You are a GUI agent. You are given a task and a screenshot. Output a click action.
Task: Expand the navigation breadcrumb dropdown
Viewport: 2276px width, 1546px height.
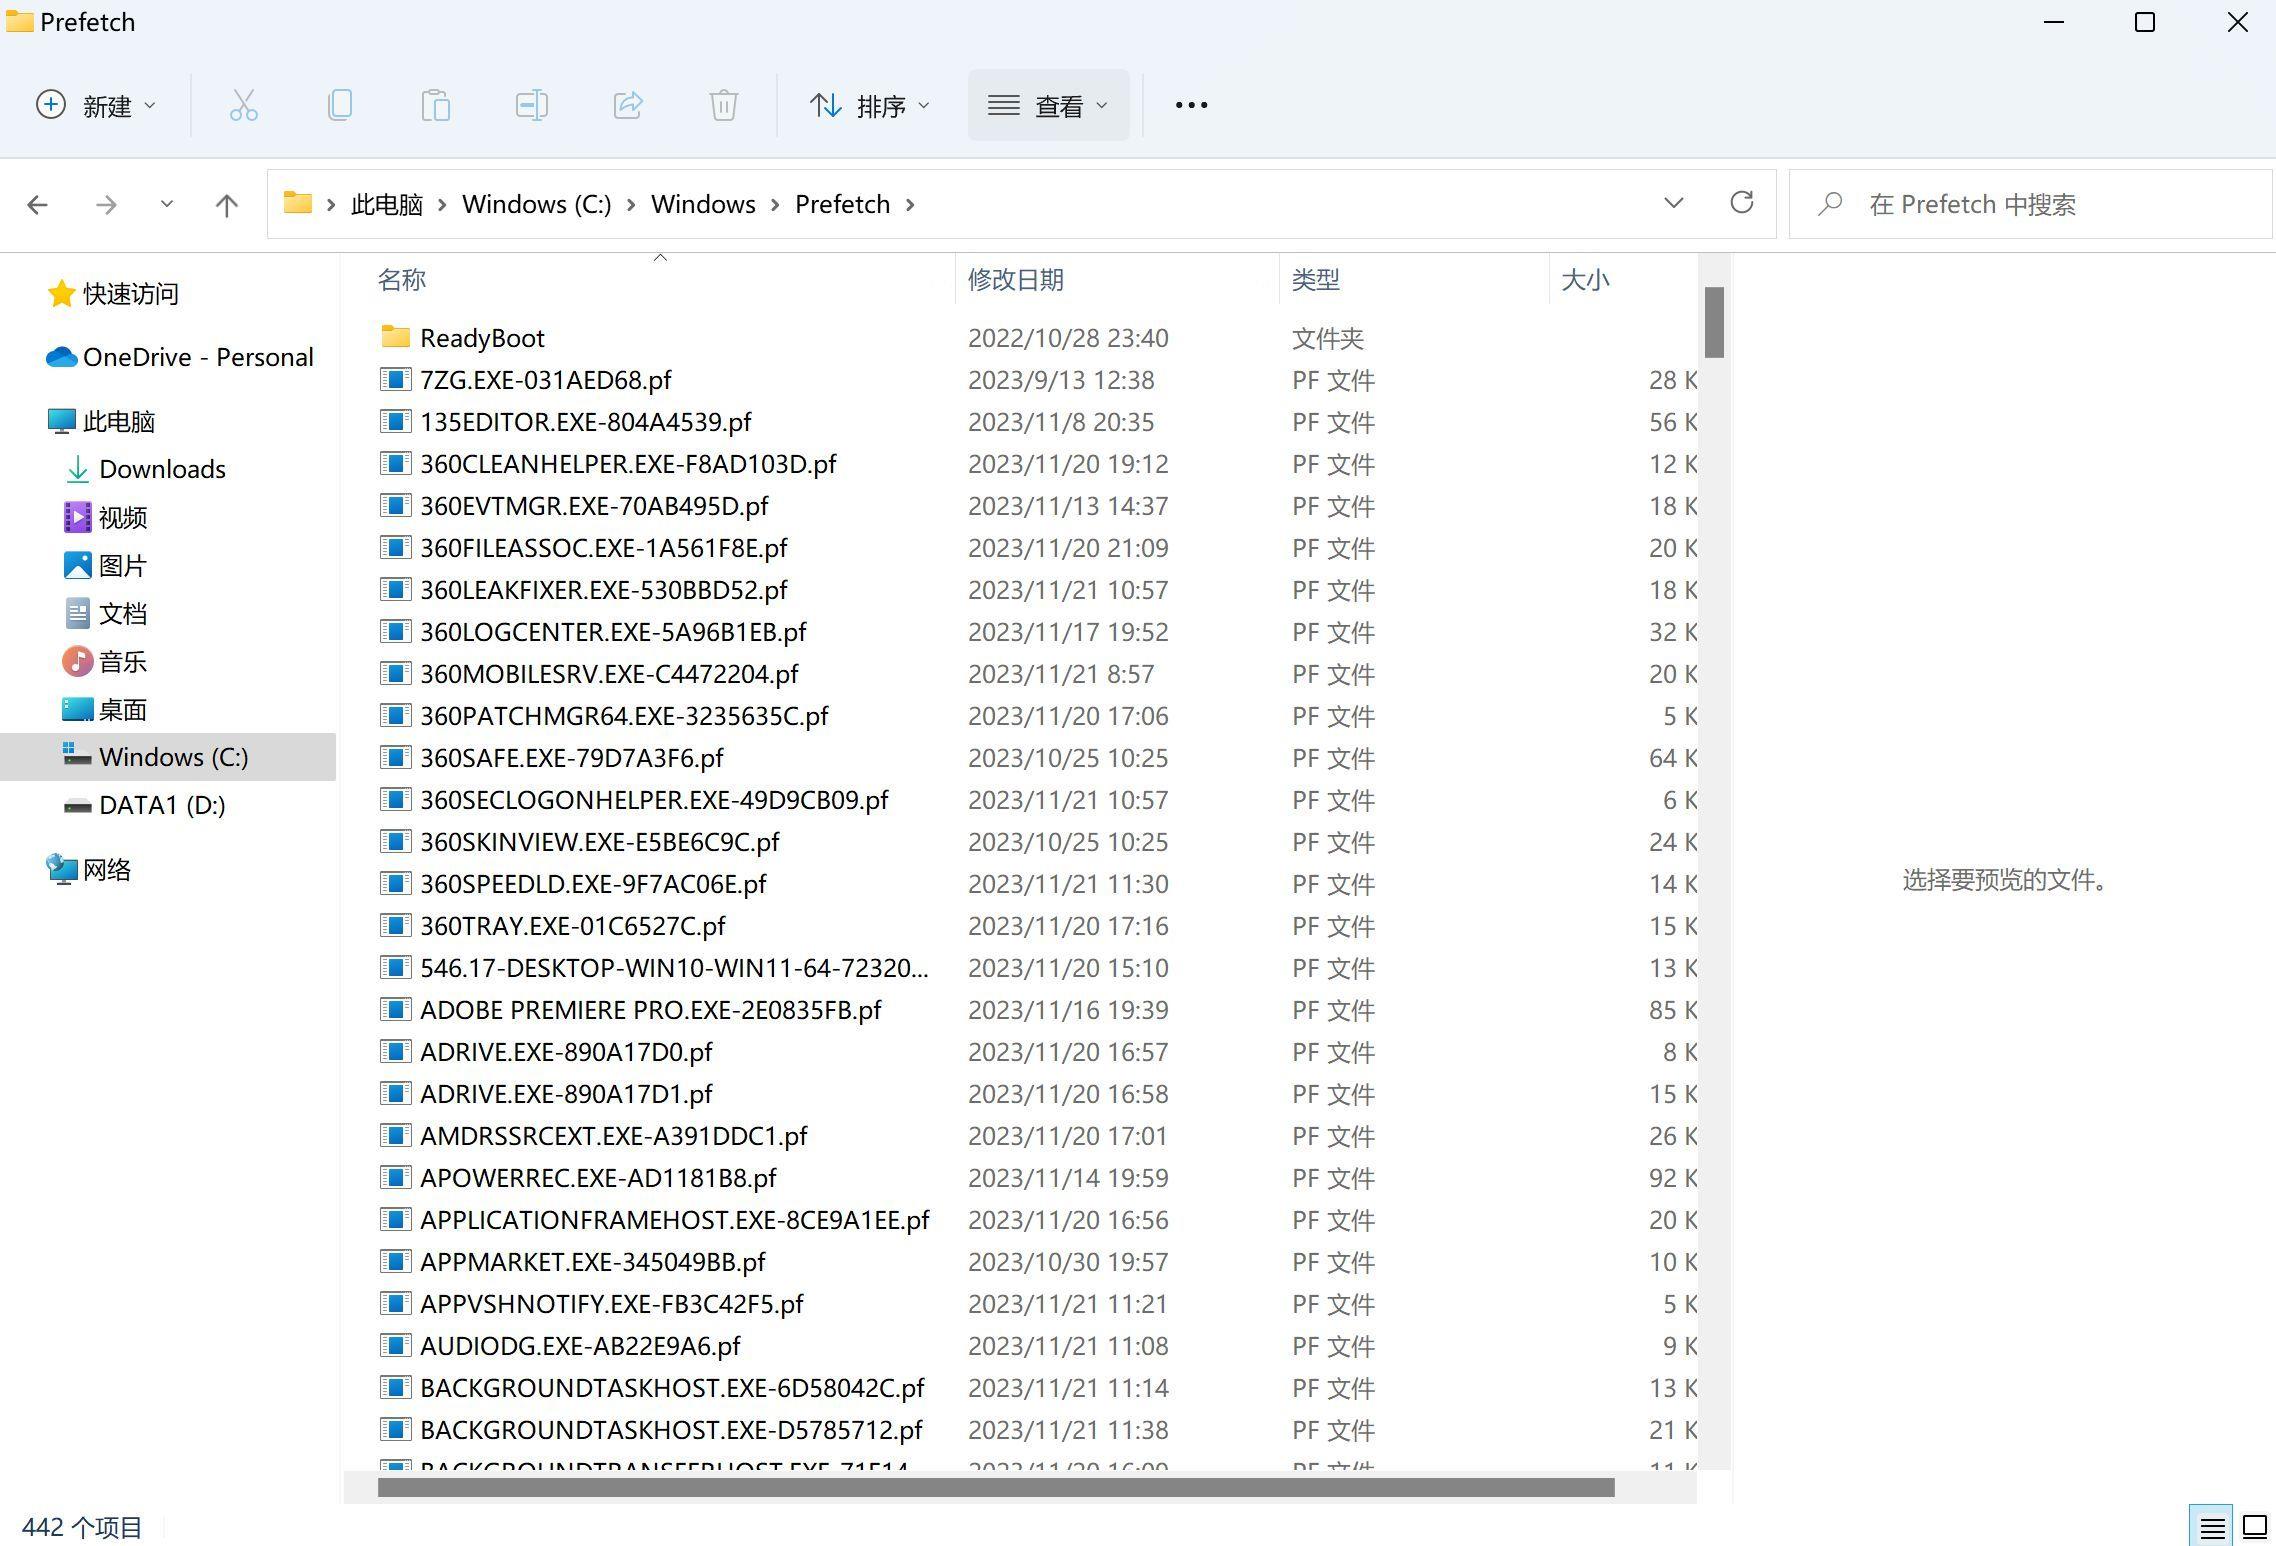pos(1670,204)
